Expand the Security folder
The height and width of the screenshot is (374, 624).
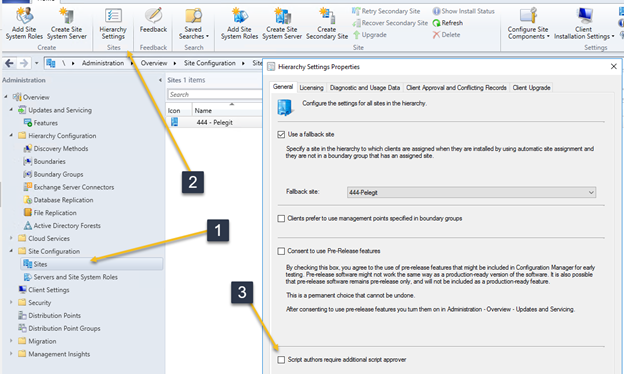11,302
